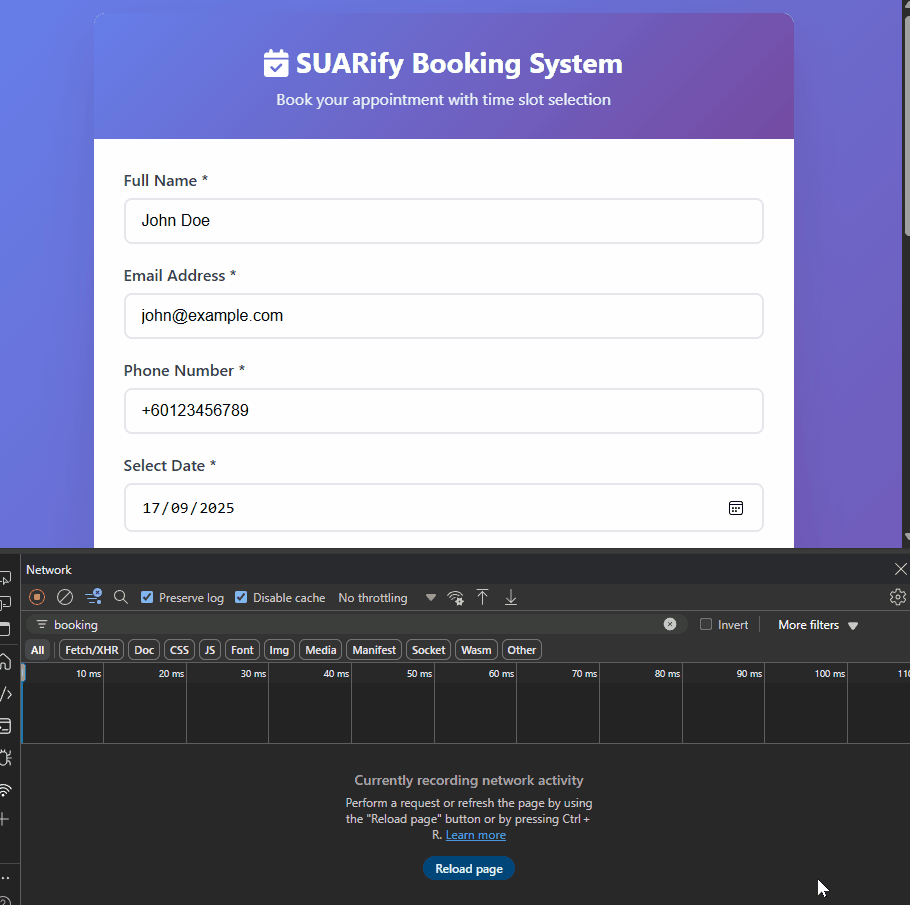Viewport: 910px width, 905px height.
Task: Click the SUARify Booking System heading
Action: (459, 63)
